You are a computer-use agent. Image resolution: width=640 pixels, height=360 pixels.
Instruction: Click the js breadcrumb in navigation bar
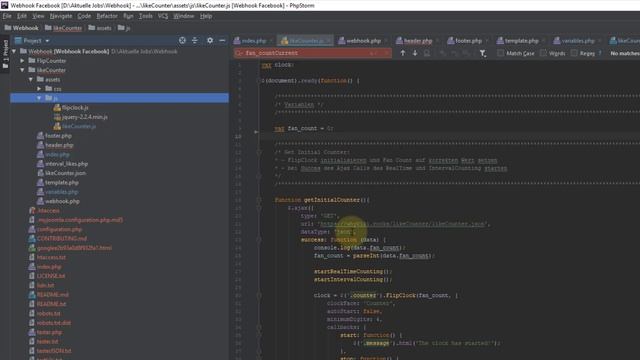click(124, 28)
